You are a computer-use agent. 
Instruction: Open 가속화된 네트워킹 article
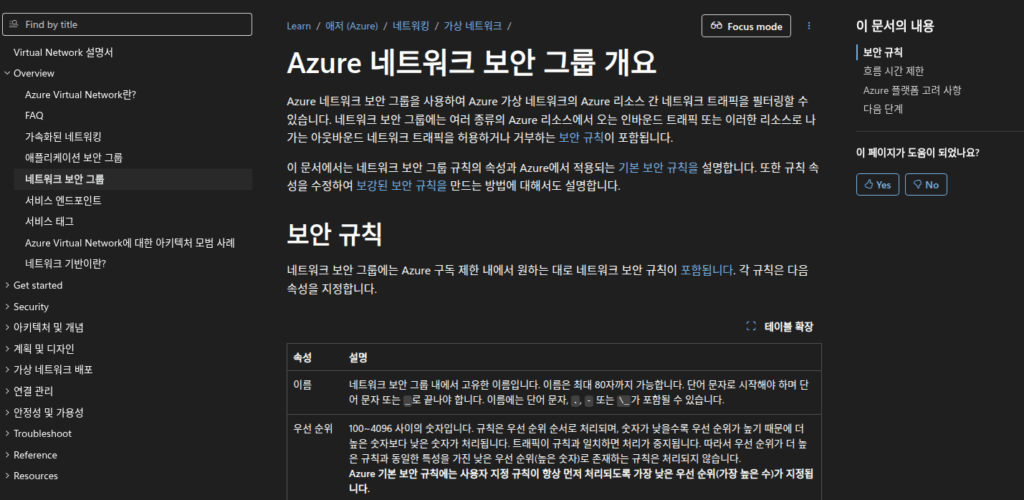pyautogui.click(x=63, y=137)
